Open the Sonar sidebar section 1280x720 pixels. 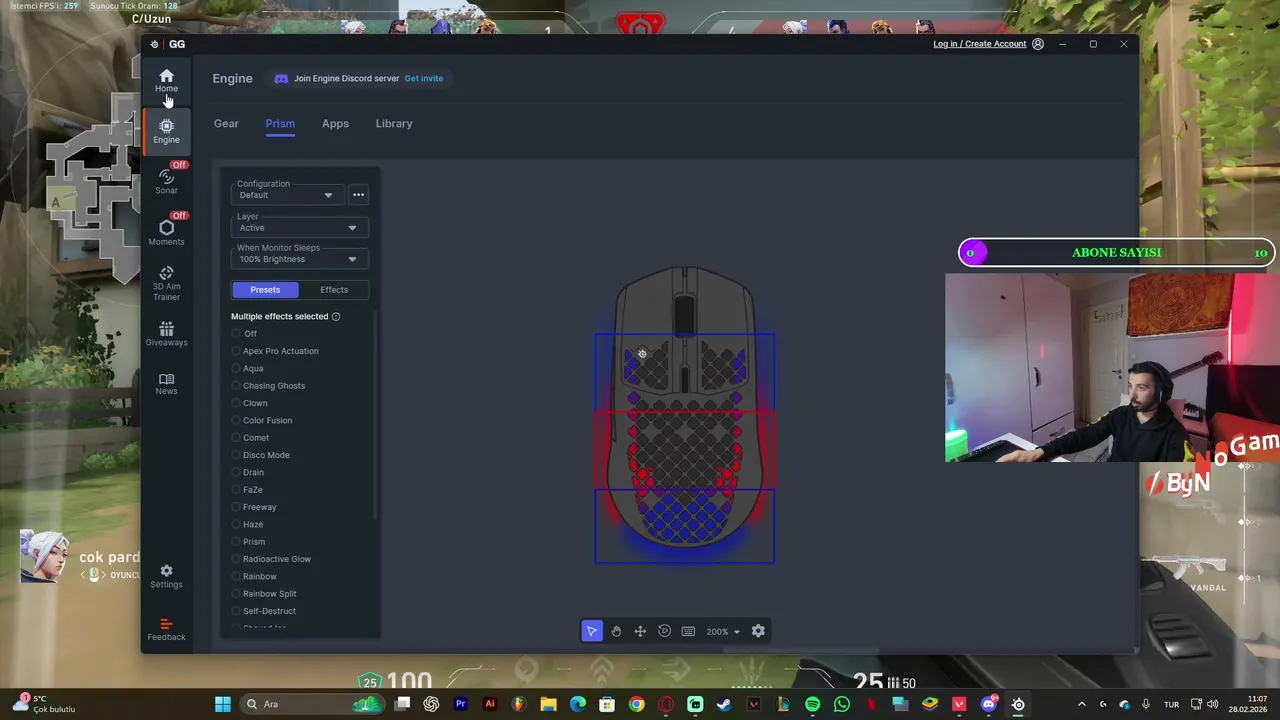[166, 181]
